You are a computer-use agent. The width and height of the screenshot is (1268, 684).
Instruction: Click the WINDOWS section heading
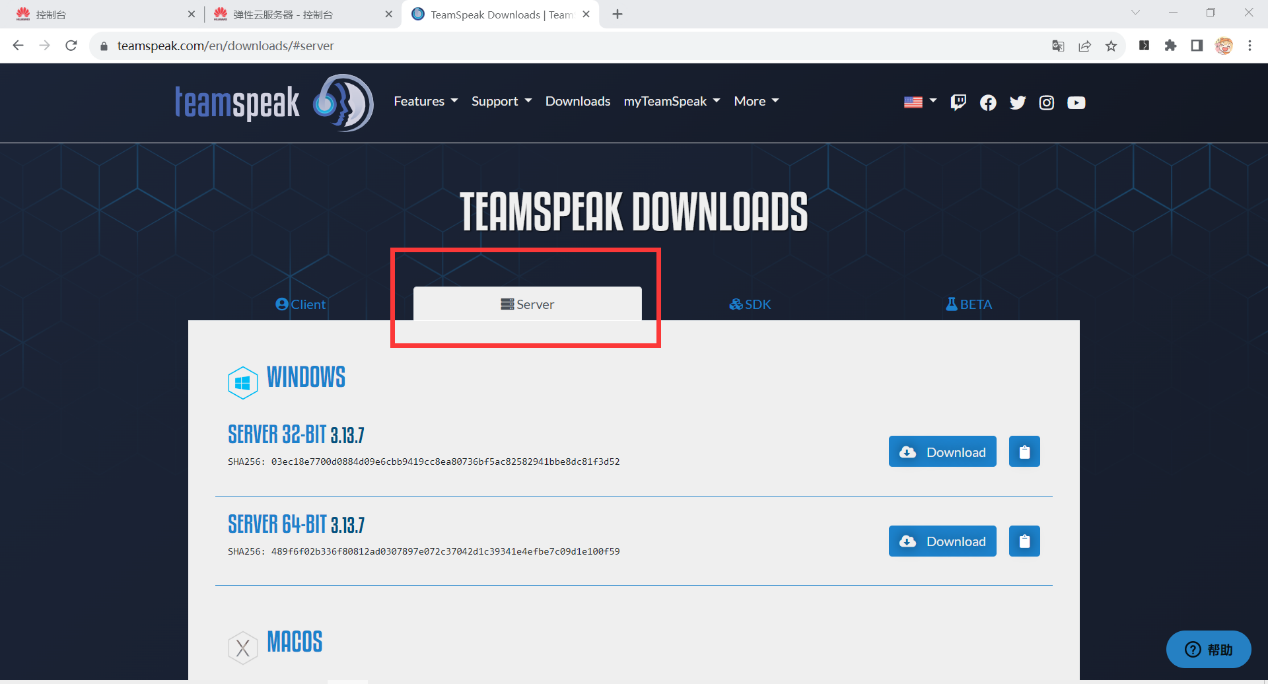pyautogui.click(x=306, y=377)
